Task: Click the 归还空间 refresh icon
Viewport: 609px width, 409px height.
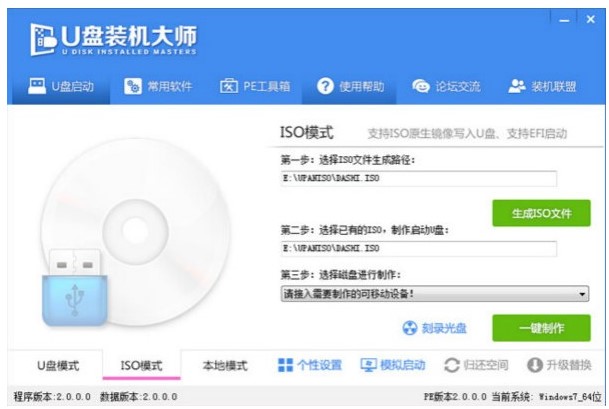Action: pyautogui.click(x=452, y=365)
